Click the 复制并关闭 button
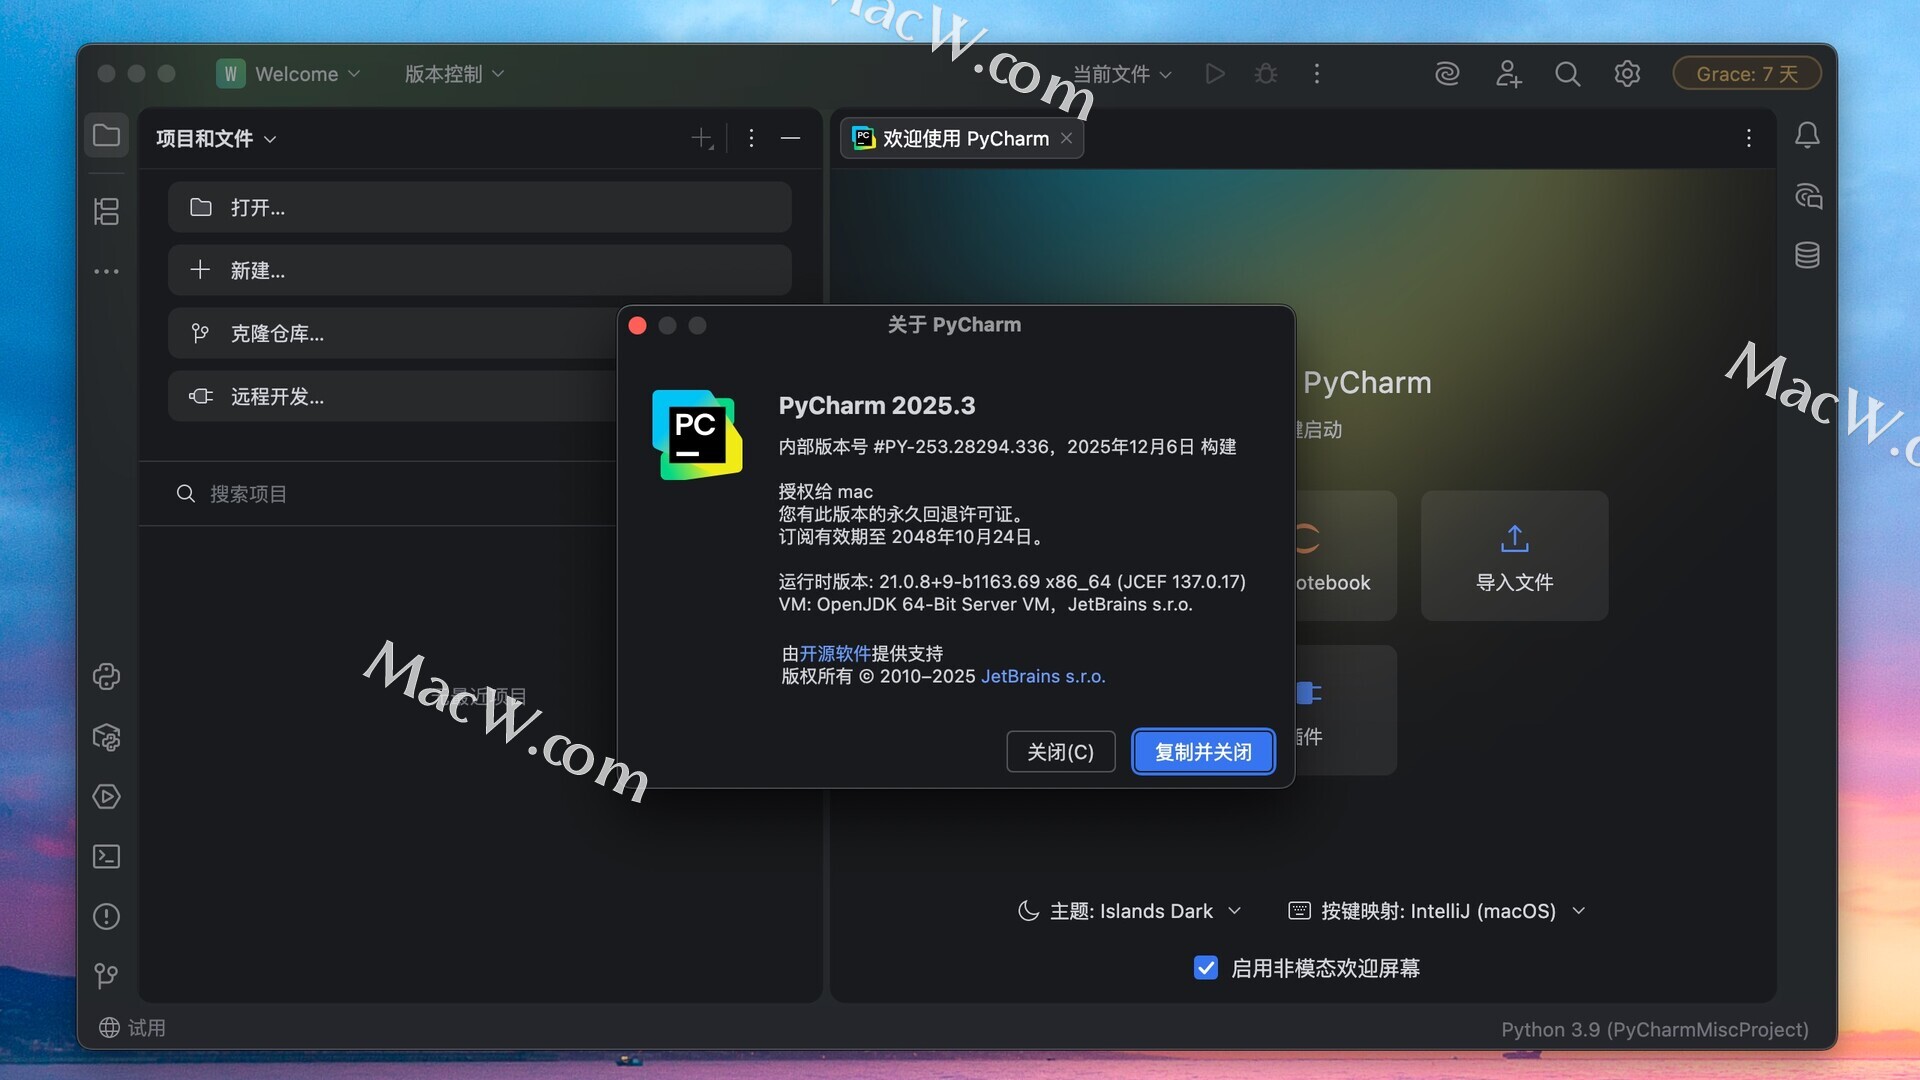The image size is (1920, 1080). 1203,752
